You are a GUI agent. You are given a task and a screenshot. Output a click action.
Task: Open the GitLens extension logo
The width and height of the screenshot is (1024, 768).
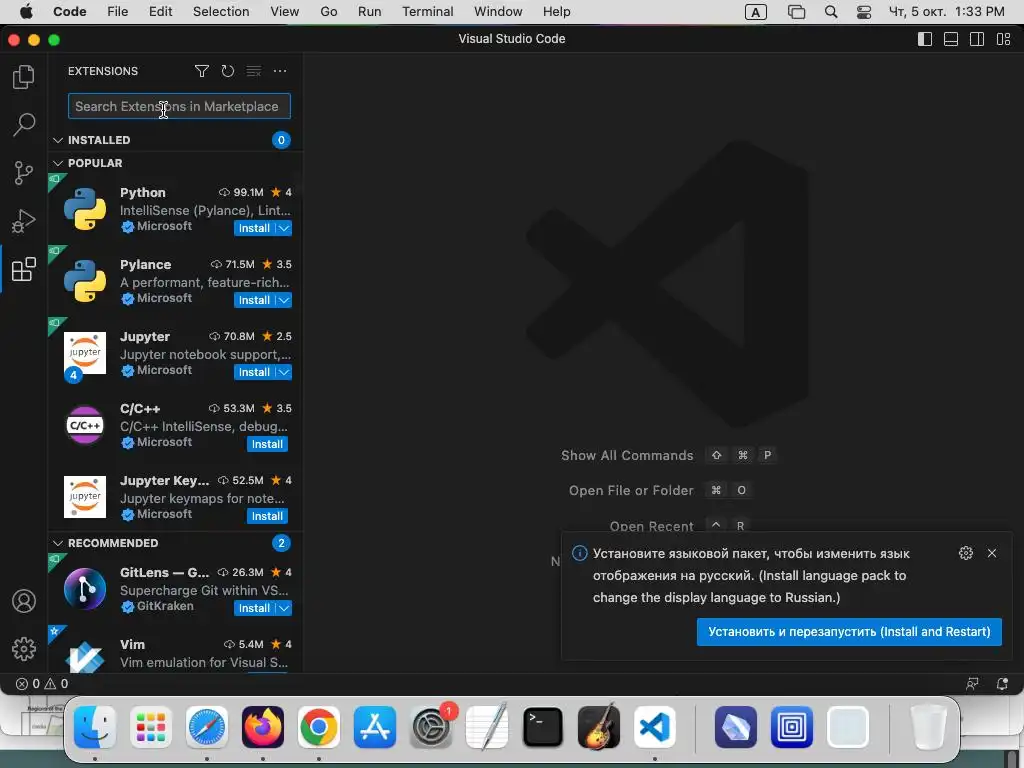coord(85,589)
